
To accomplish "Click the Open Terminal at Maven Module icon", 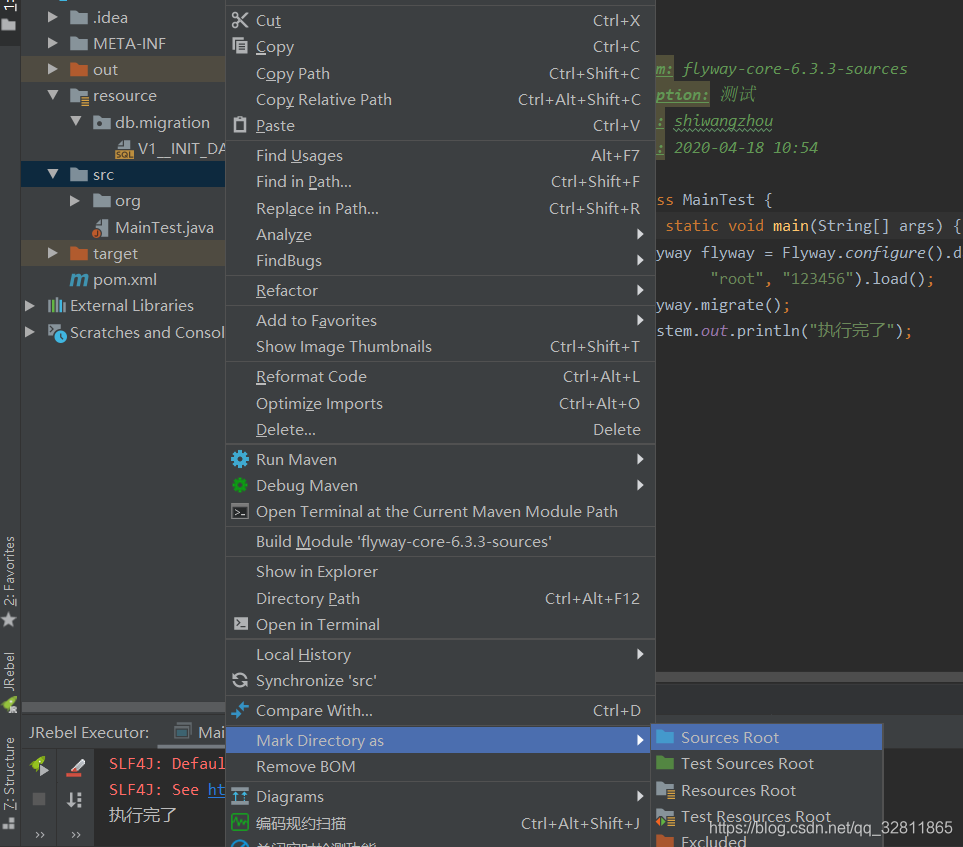I will click(240, 511).
